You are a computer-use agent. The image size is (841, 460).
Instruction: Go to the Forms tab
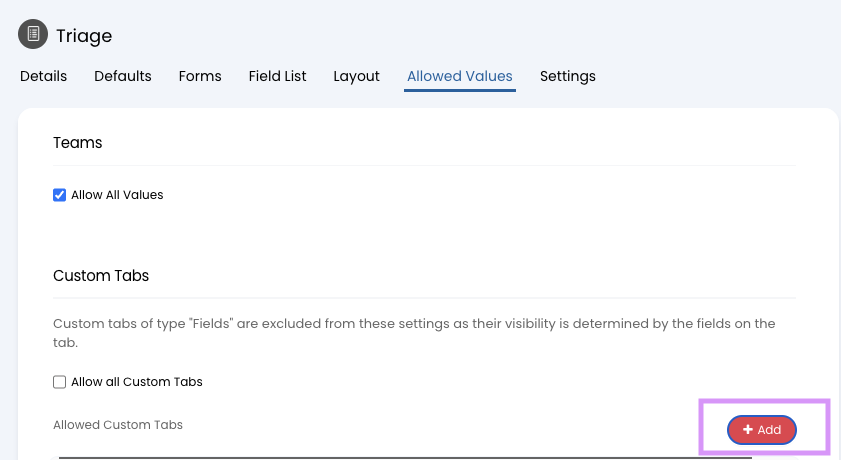pyautogui.click(x=200, y=76)
